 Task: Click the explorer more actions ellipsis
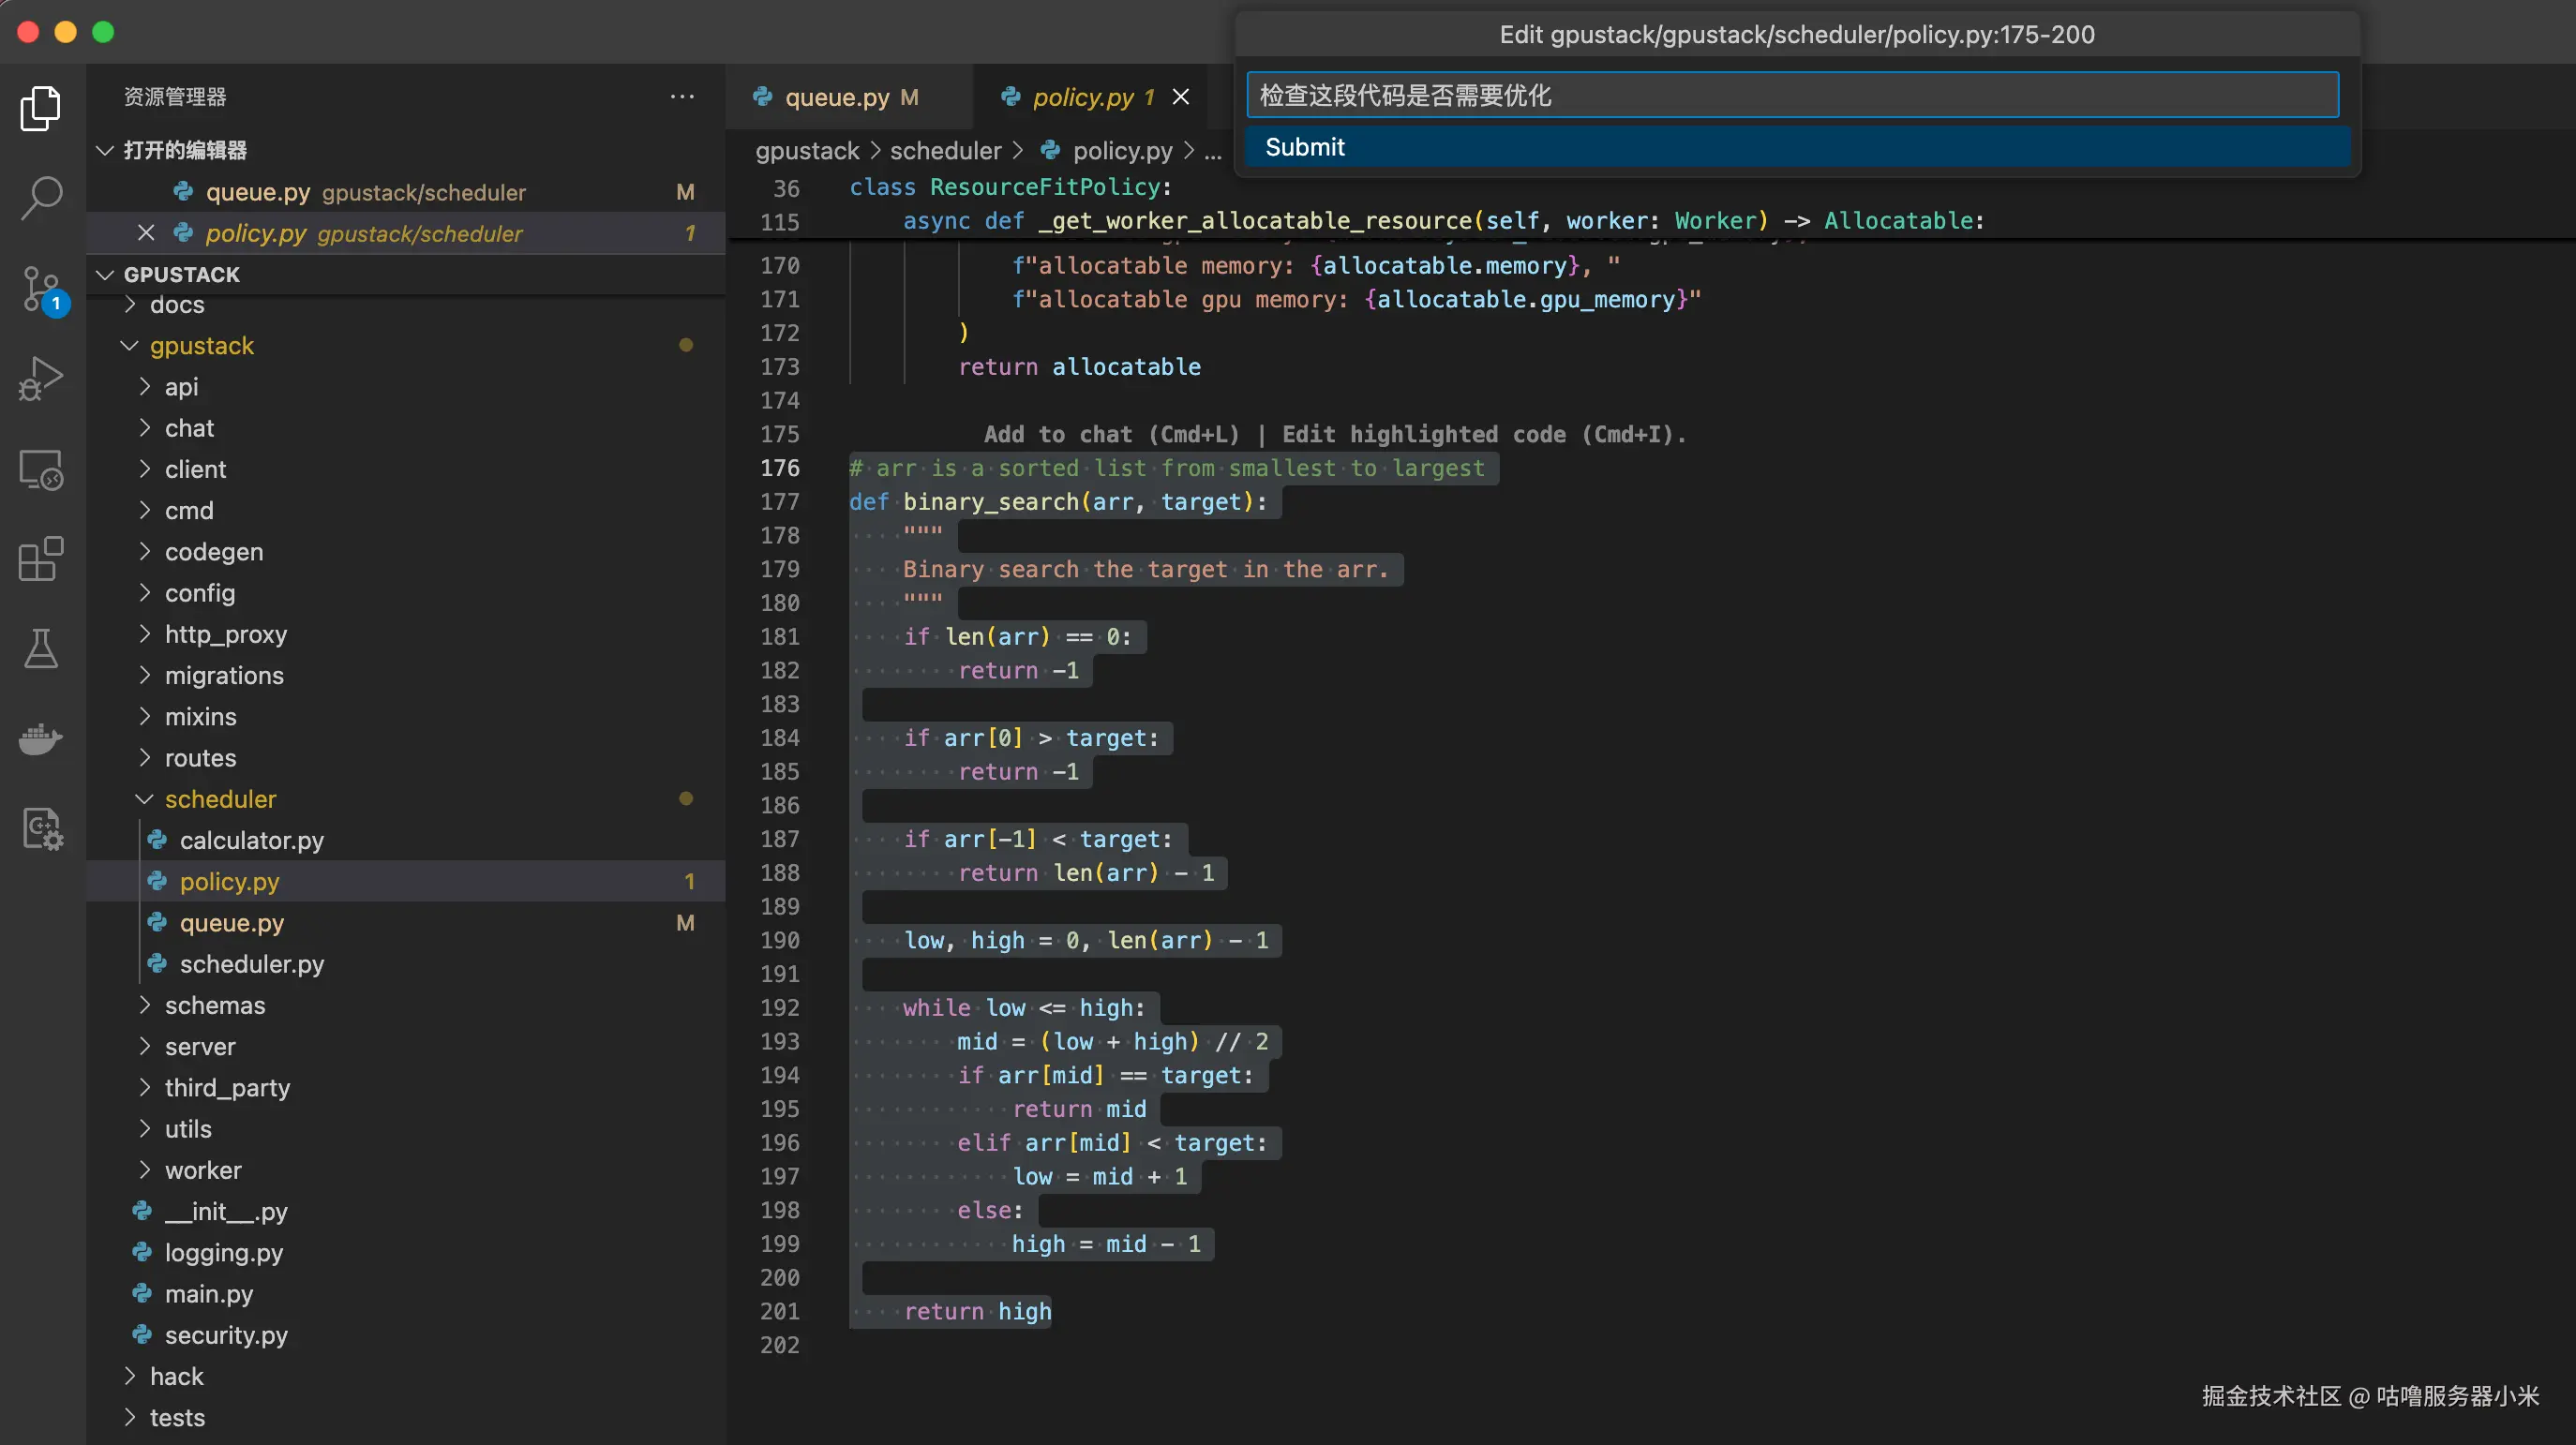click(682, 97)
